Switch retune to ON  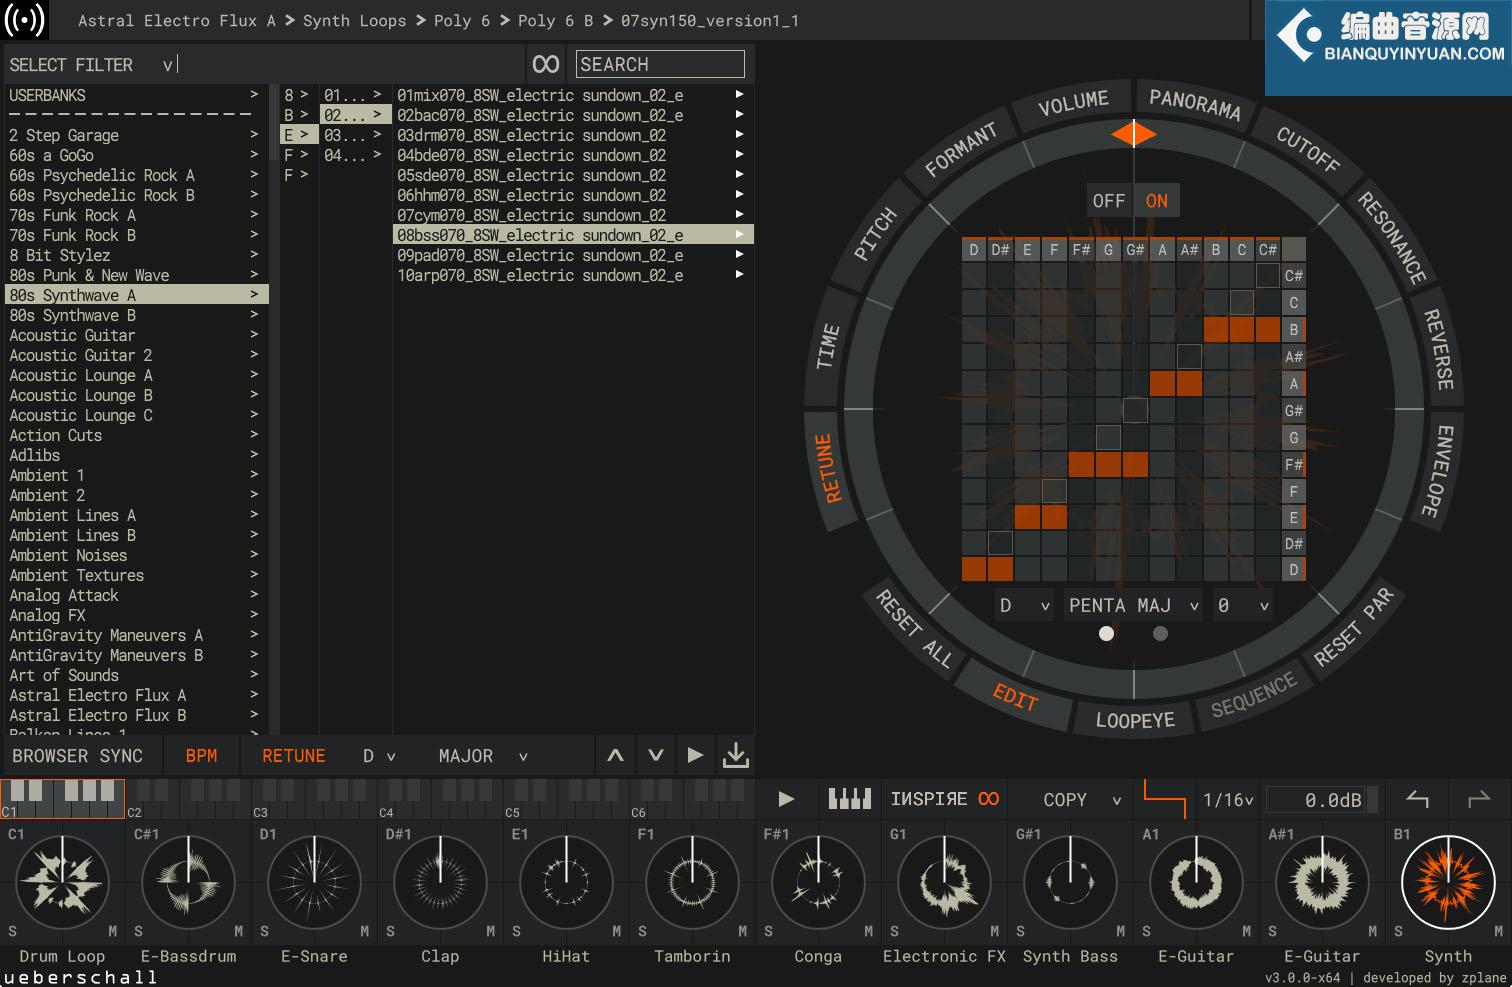click(x=1156, y=201)
